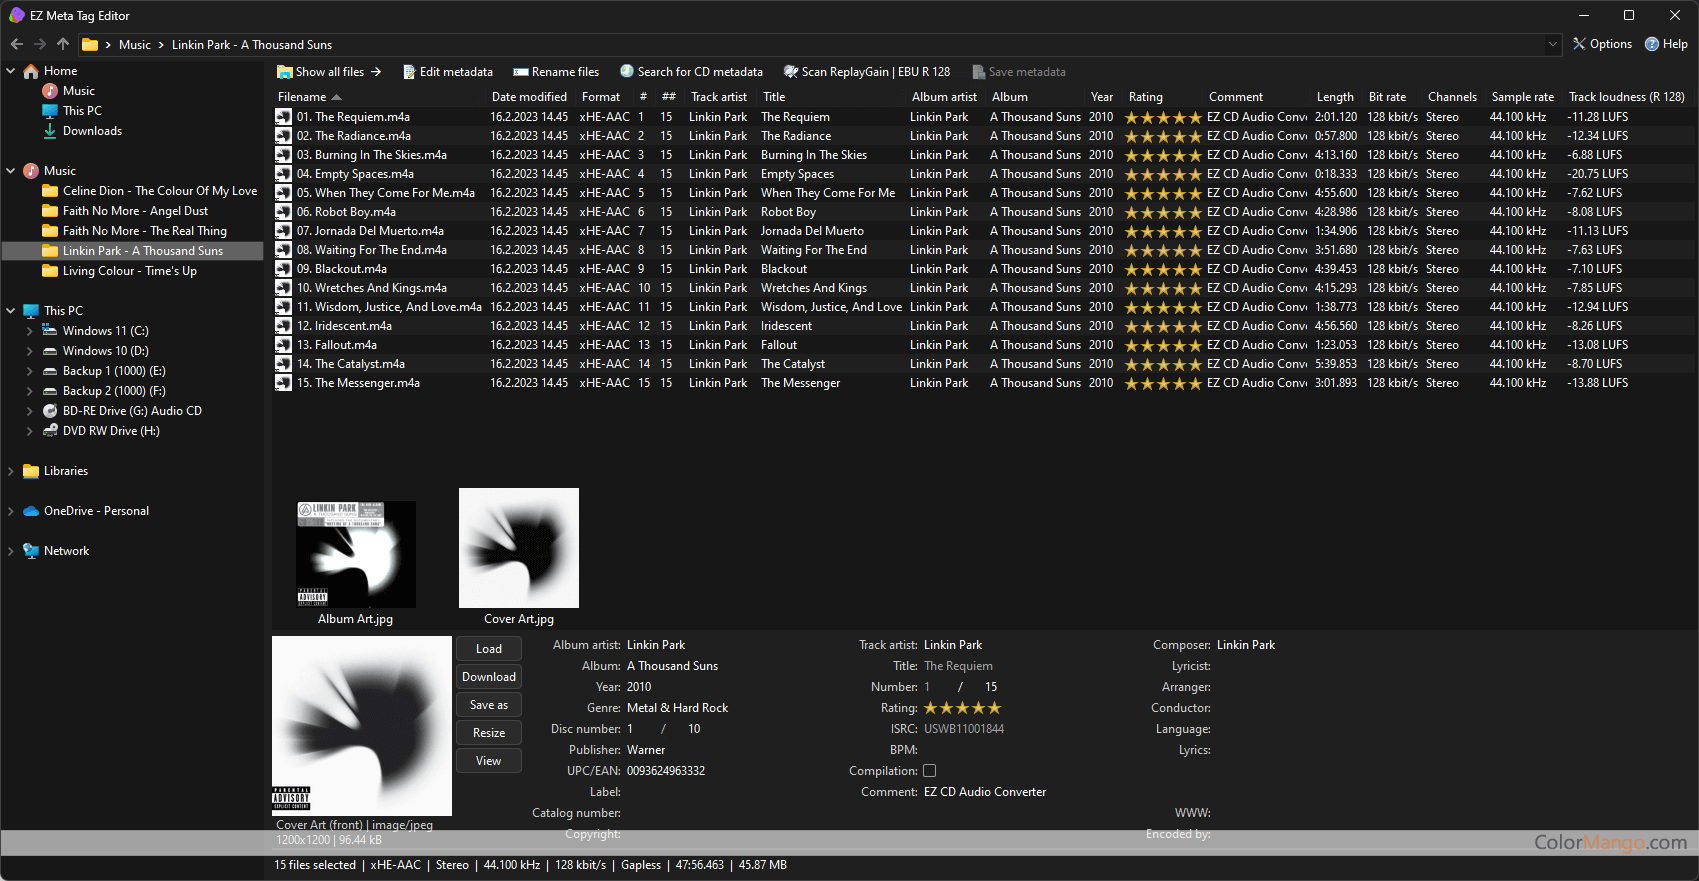The image size is (1699, 881).
Task: Select file 03. Burning In The Skies.m4a
Action: pyautogui.click(x=372, y=155)
